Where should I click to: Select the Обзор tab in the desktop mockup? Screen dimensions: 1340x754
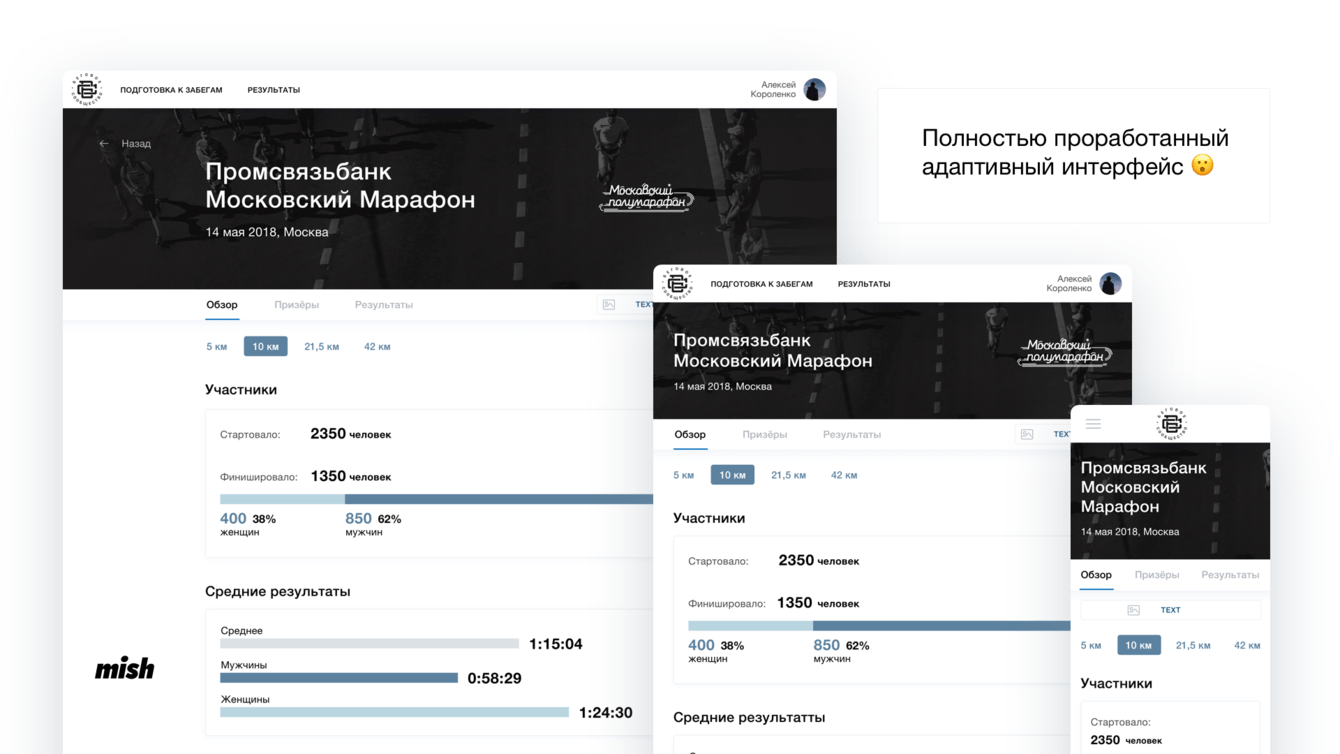222,305
